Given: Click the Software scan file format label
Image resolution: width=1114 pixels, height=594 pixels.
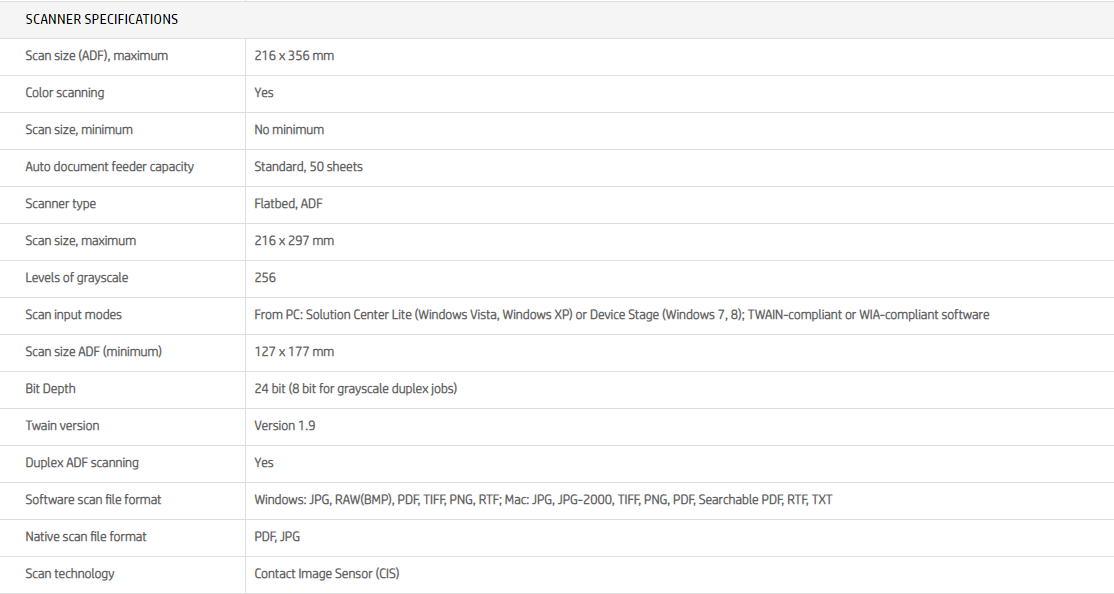Looking at the screenshot, I should point(93,500).
